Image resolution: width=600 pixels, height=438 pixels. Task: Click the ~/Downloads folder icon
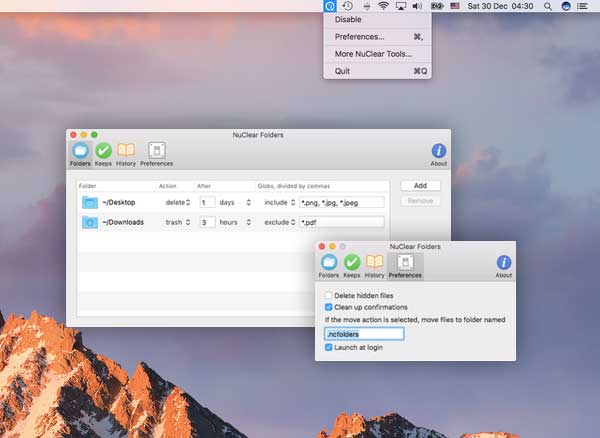tap(90, 222)
